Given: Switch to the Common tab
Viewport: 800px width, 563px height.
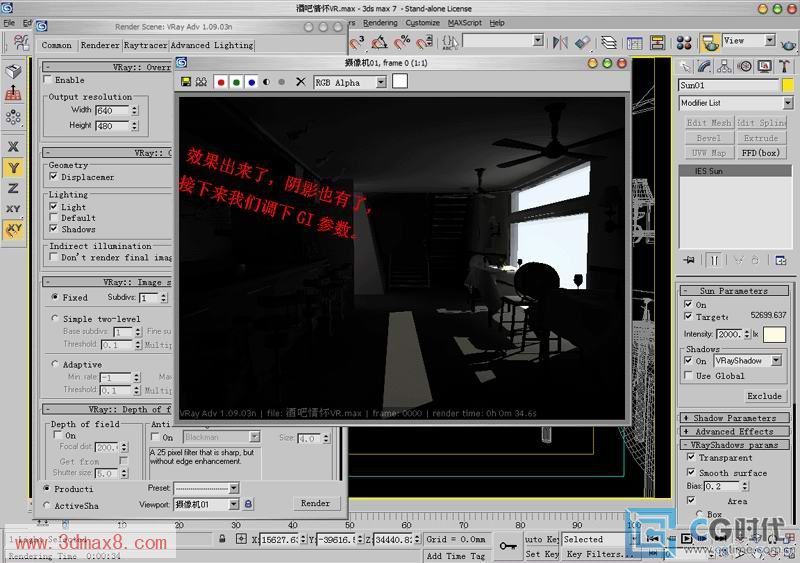Looking at the screenshot, I should (57, 45).
